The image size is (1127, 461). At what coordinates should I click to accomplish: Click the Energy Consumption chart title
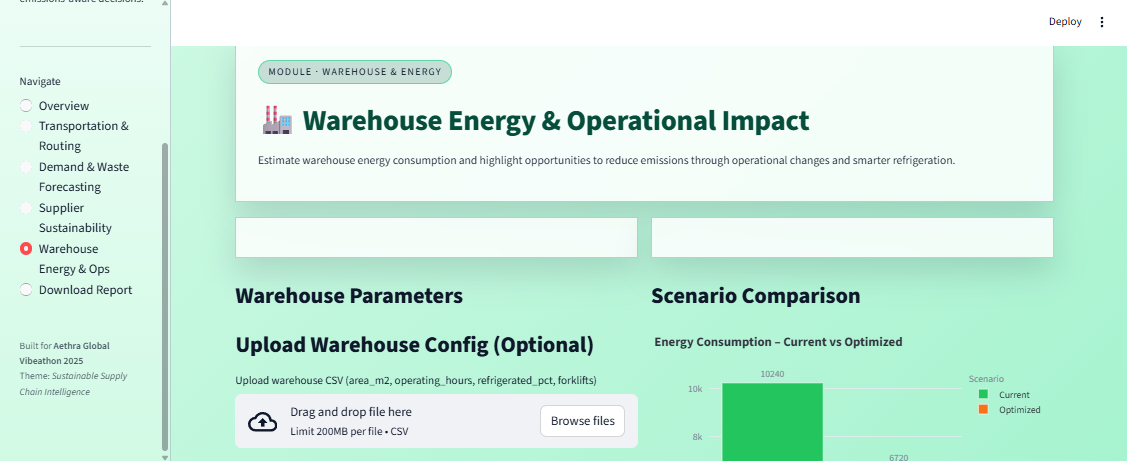pos(778,342)
